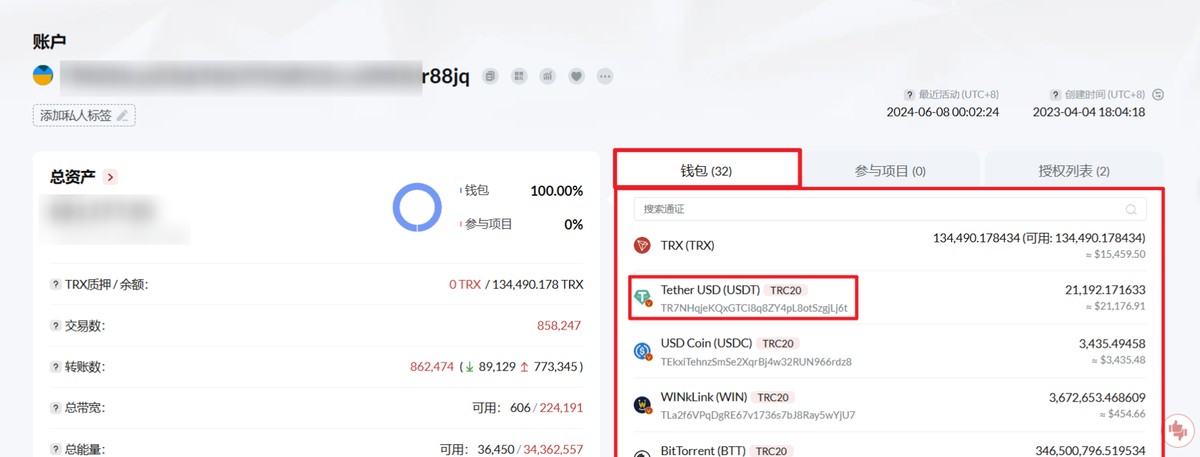The width and height of the screenshot is (1200, 457).
Task: Click the USDT contract address link
Action: point(754,308)
